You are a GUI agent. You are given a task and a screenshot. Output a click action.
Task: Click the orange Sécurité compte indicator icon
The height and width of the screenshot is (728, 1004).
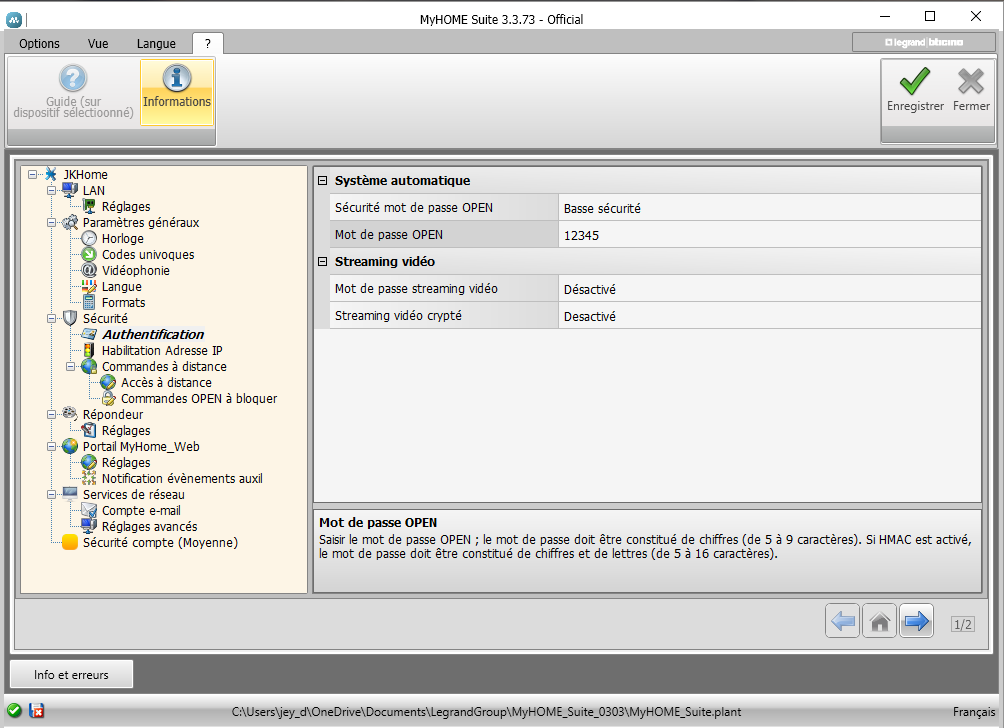coord(70,542)
